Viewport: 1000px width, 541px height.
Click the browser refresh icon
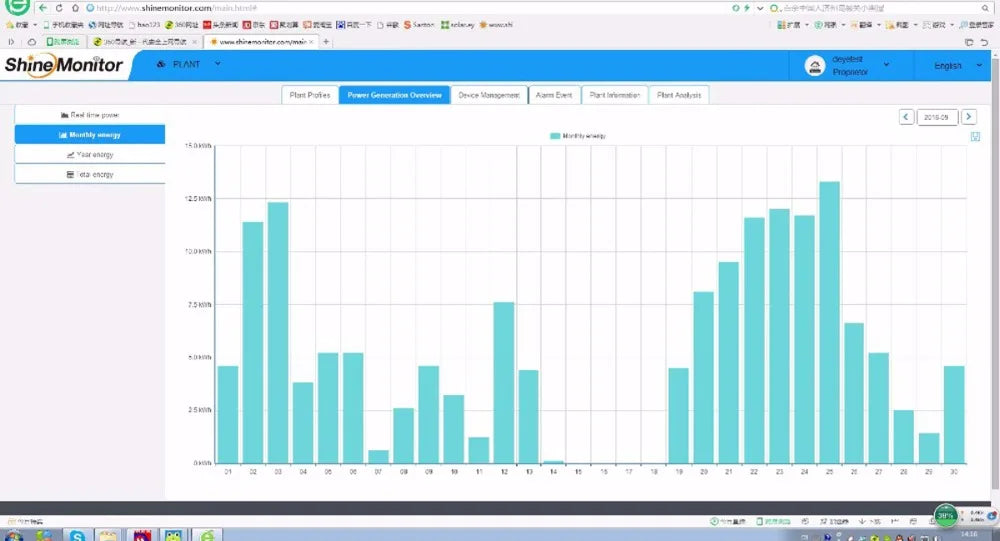point(59,8)
